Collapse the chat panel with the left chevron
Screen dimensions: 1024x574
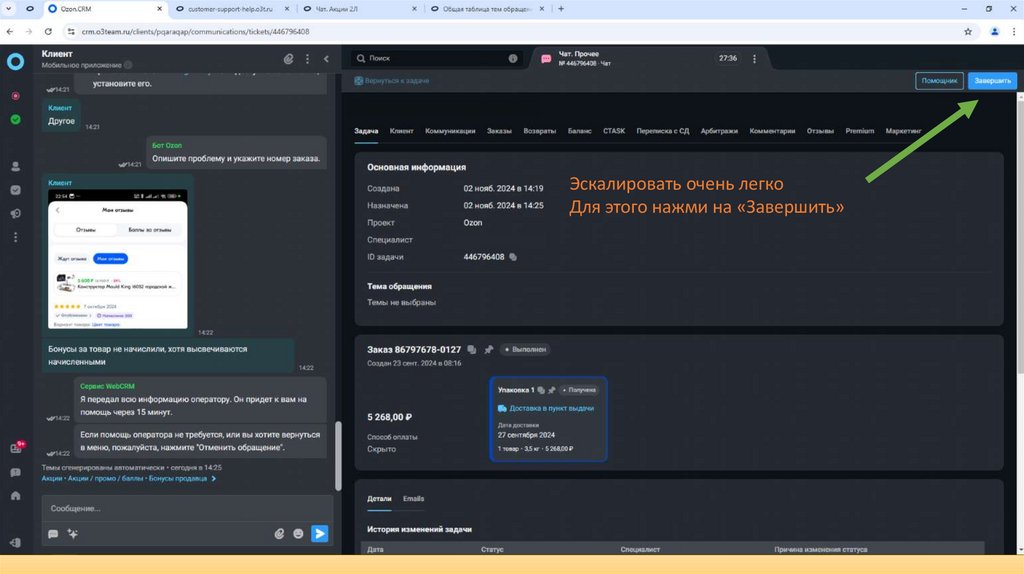coord(326,59)
